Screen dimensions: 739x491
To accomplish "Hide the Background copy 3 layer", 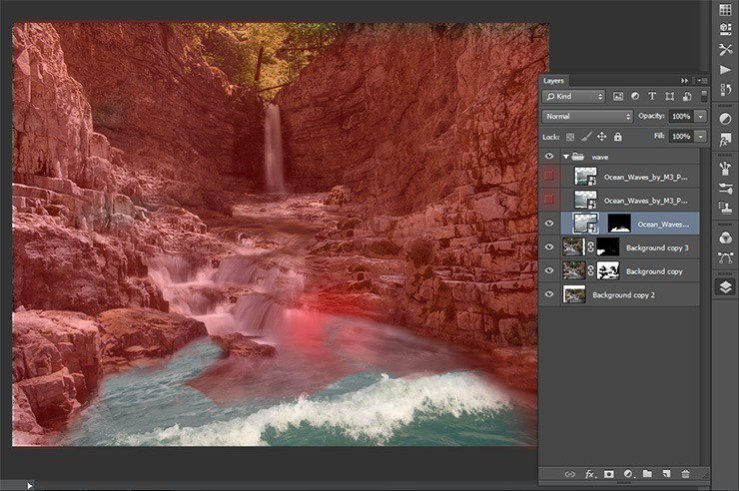I will pyautogui.click(x=549, y=247).
